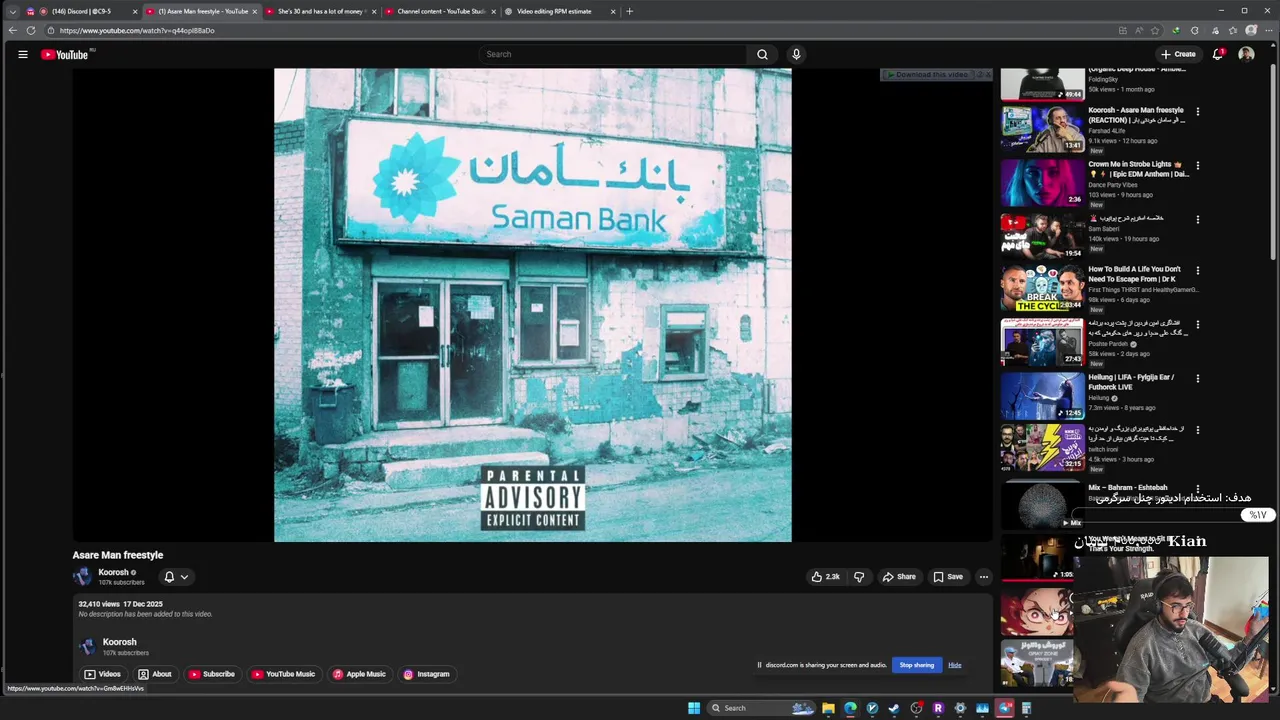
Task: Click Subscribe chip in description
Action: pos(212,674)
